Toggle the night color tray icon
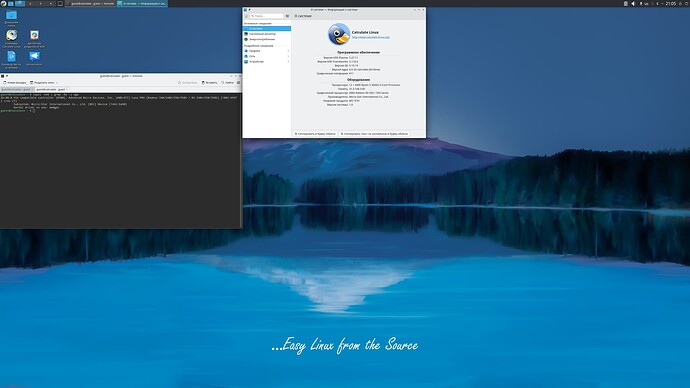Image resolution: width=690 pixels, height=388 pixels. point(657,4)
